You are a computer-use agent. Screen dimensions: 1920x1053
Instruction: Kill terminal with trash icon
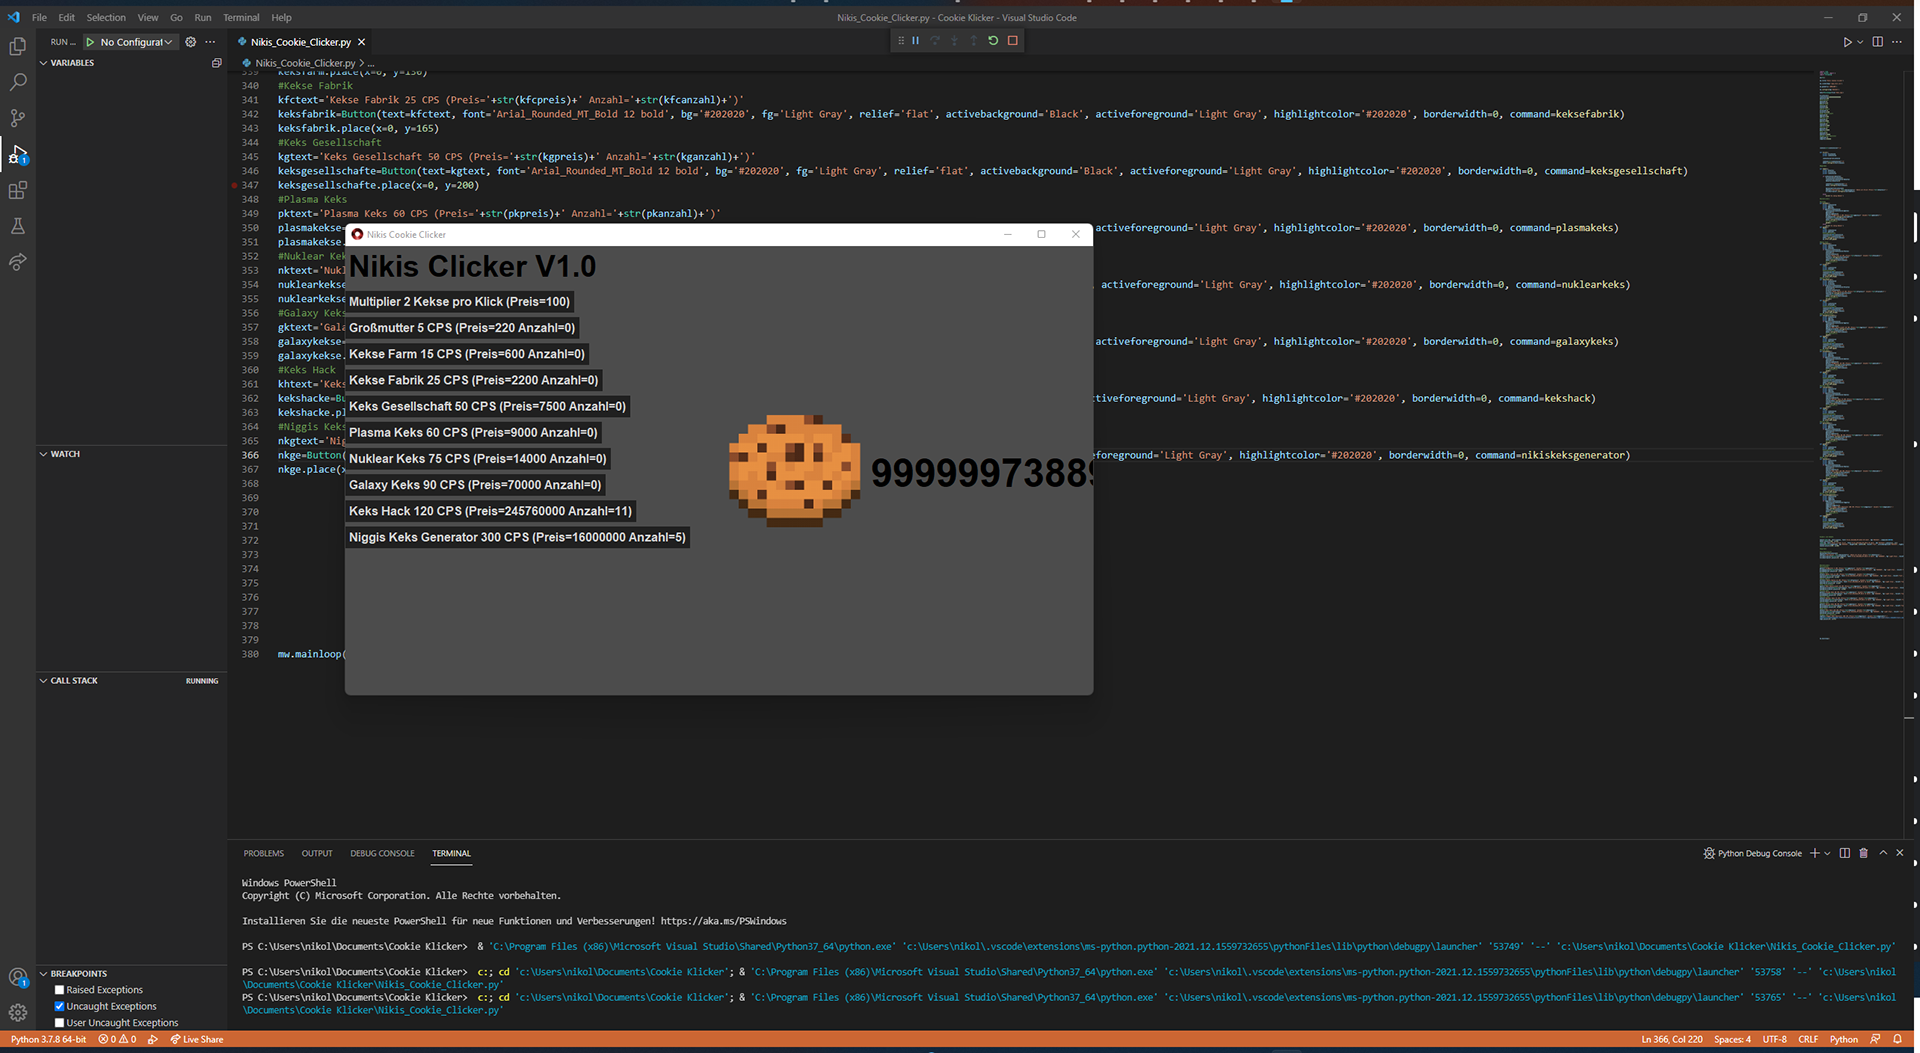point(1863,853)
